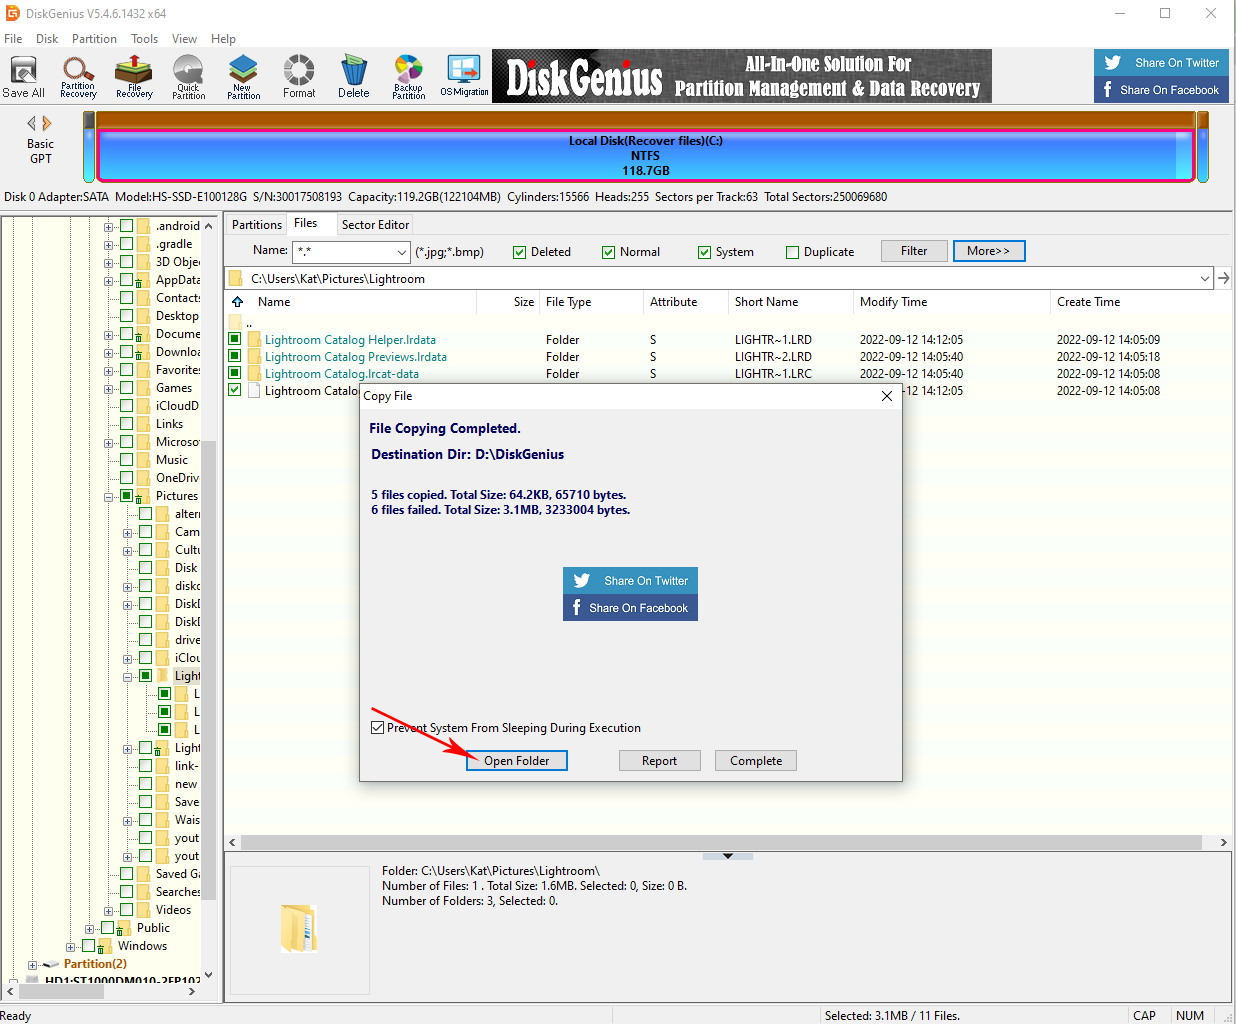
Task: Click the Facebook icon in header
Action: 1108,90
